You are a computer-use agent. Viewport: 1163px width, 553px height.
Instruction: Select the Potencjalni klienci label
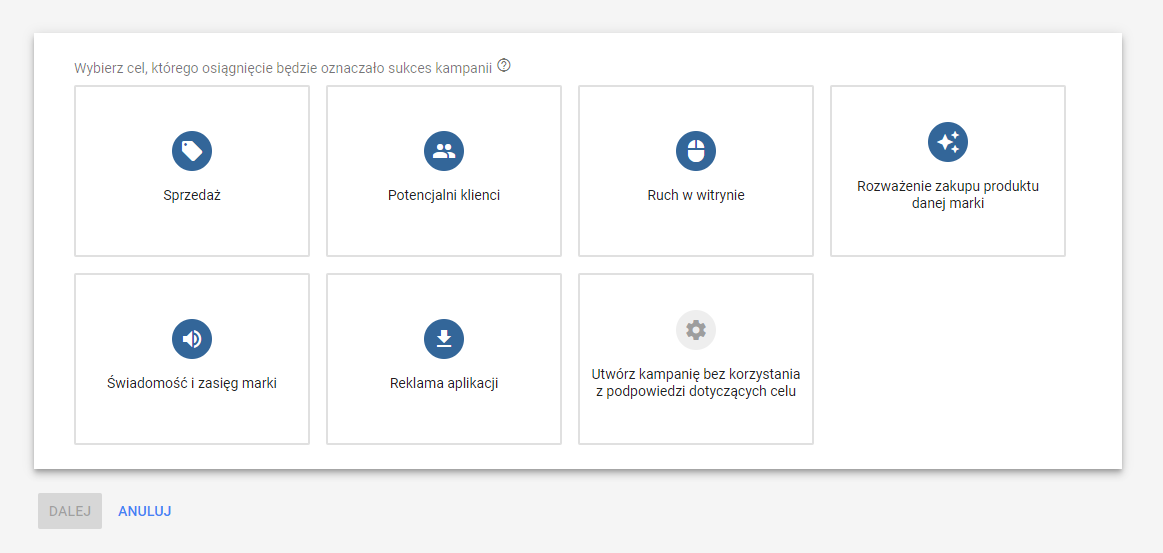[x=444, y=196]
